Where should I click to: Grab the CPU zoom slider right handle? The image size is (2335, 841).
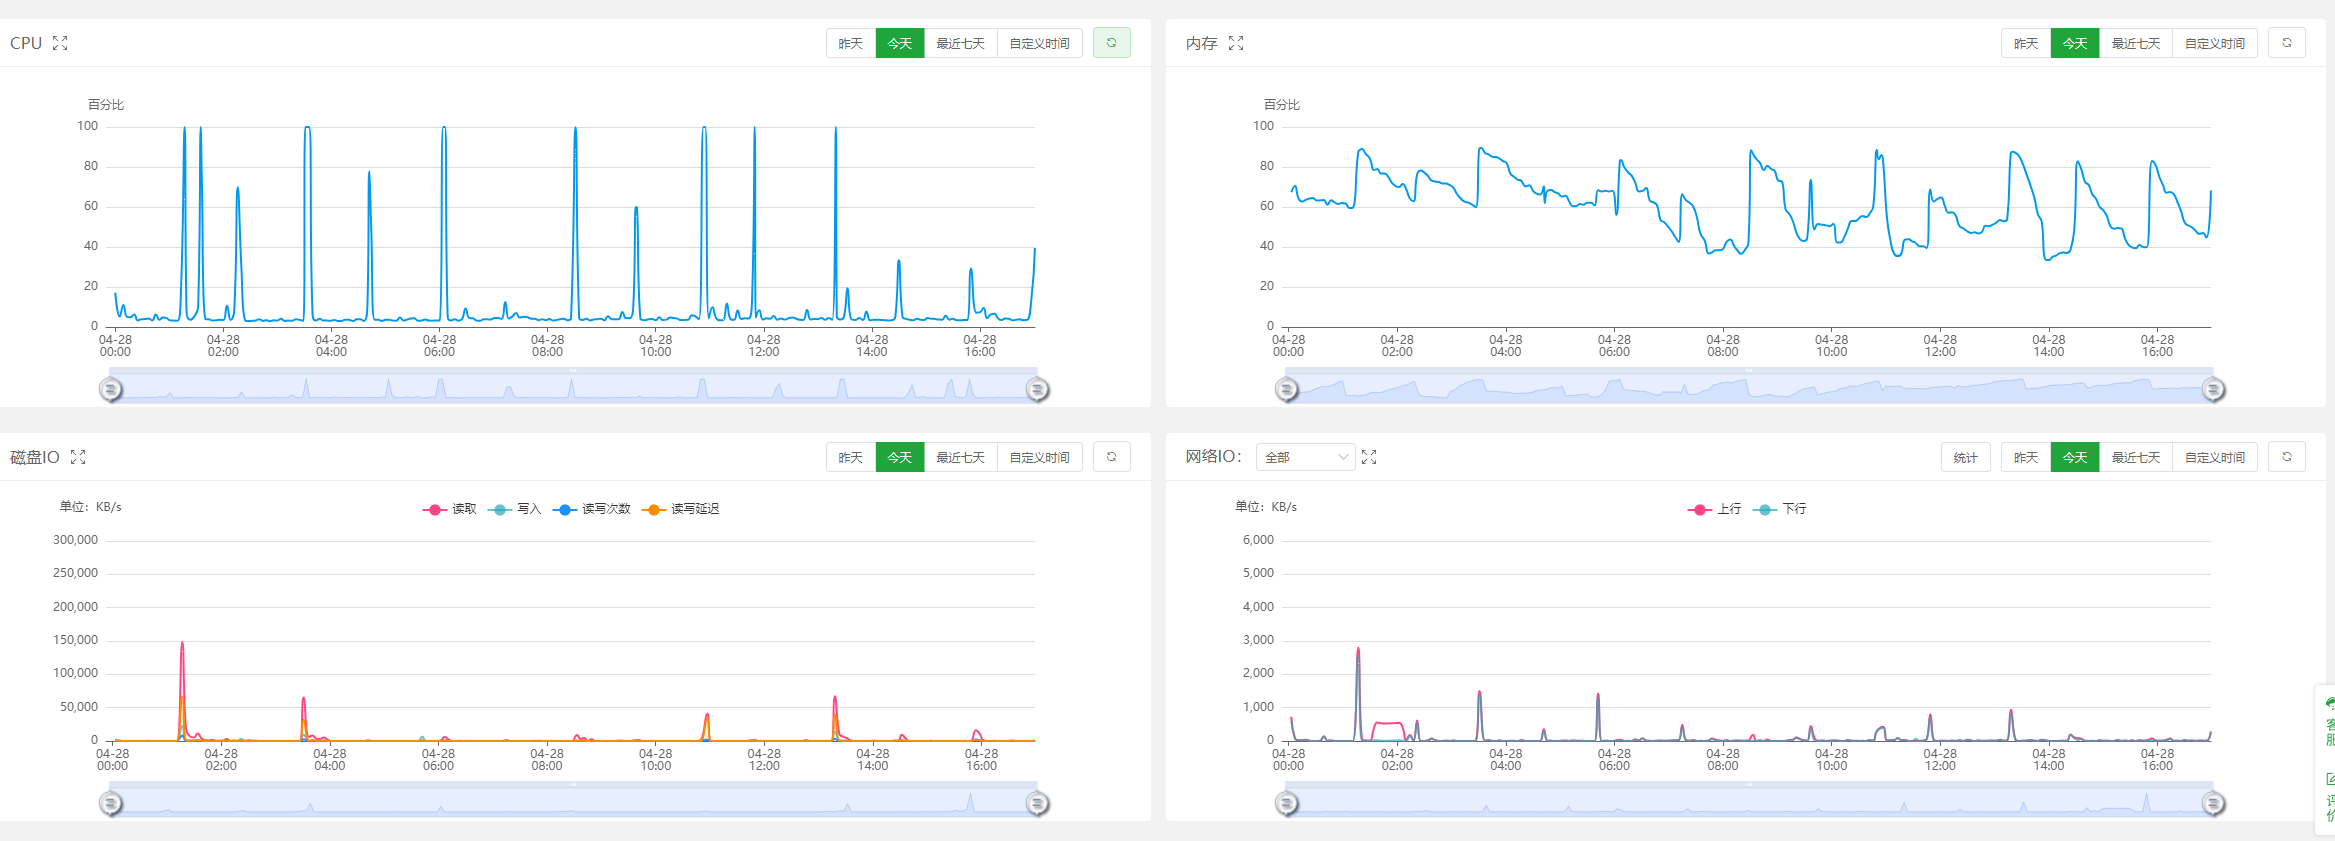tap(1037, 389)
